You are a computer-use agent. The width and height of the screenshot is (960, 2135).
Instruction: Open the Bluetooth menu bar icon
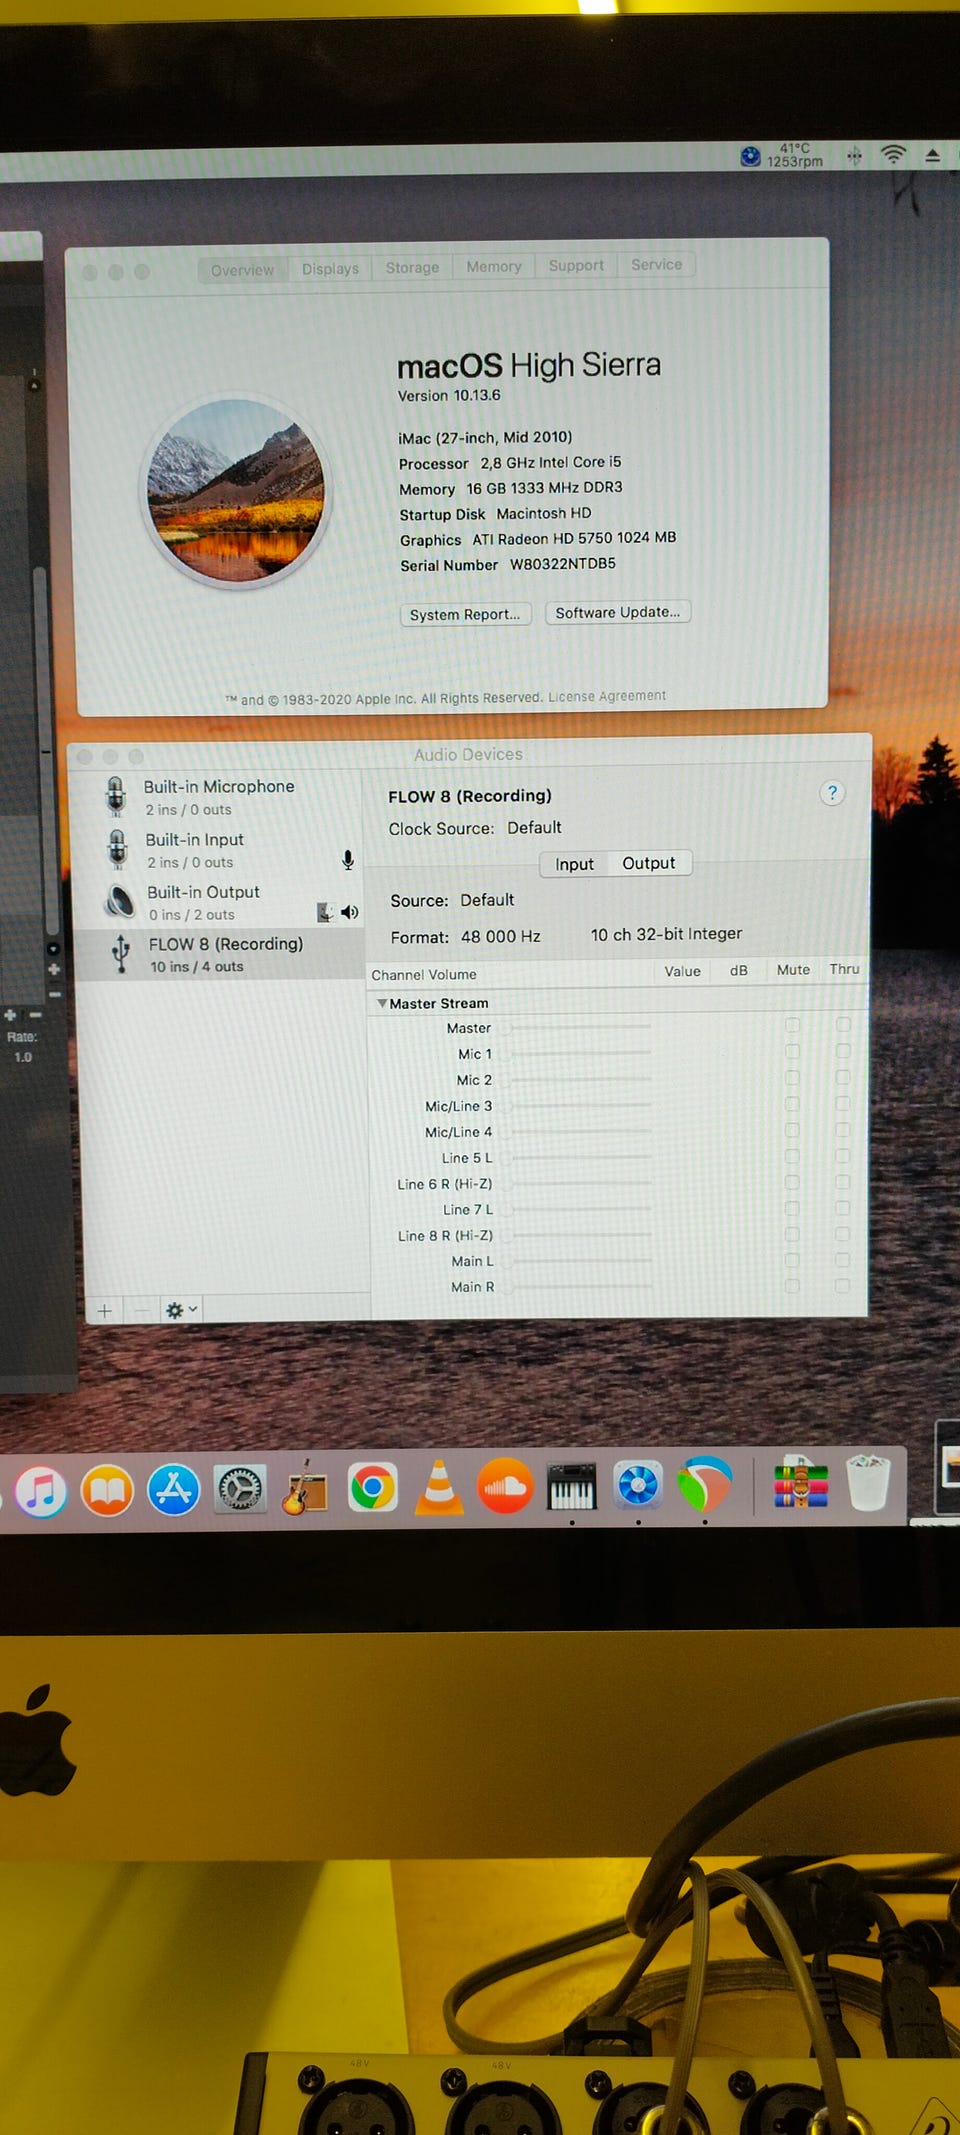854,156
